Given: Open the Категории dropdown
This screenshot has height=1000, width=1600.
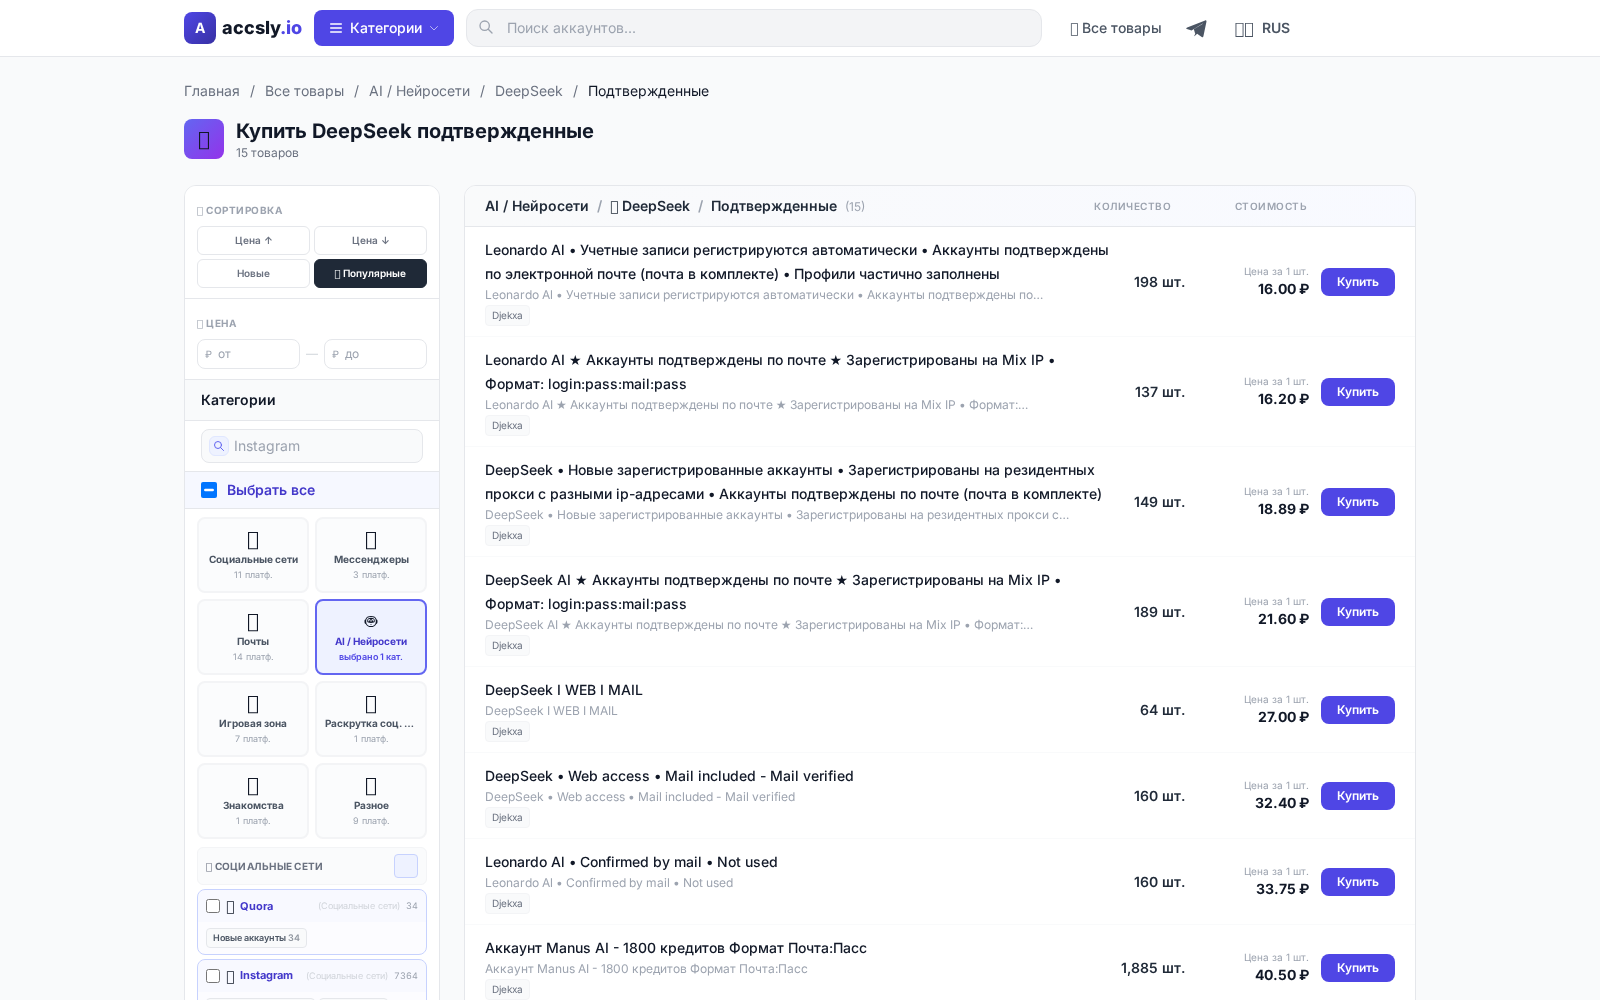Looking at the screenshot, I should [x=383, y=27].
